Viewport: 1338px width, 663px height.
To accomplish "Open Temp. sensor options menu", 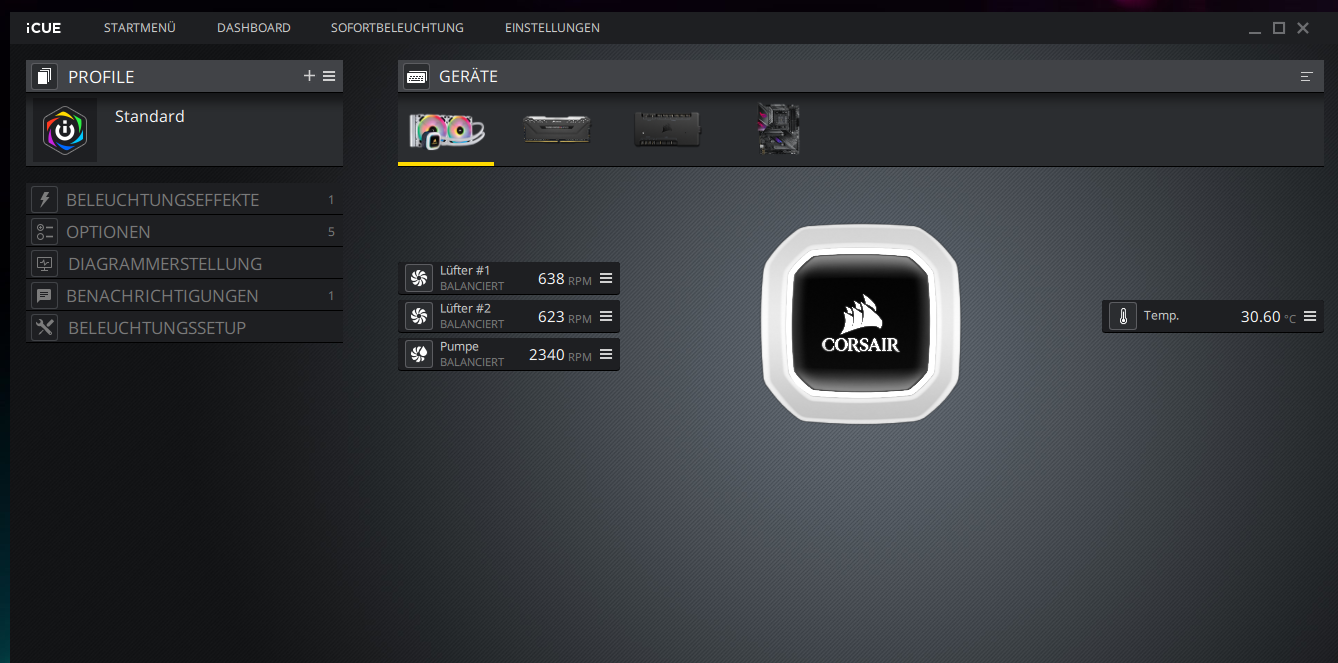I will [x=1310, y=316].
